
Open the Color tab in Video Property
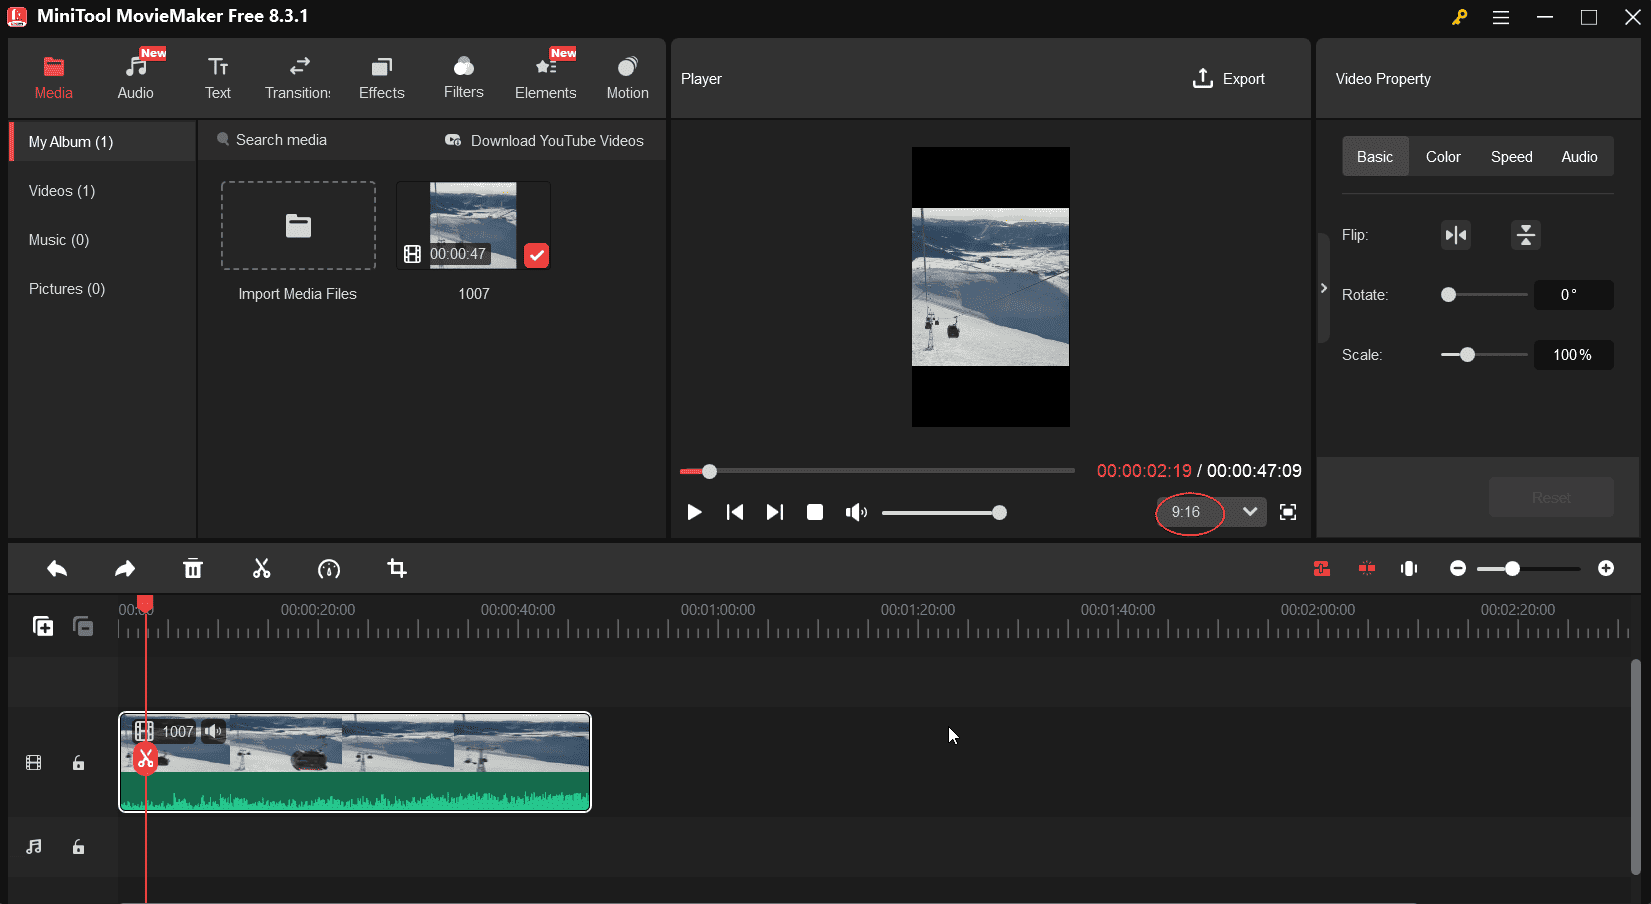click(x=1443, y=157)
